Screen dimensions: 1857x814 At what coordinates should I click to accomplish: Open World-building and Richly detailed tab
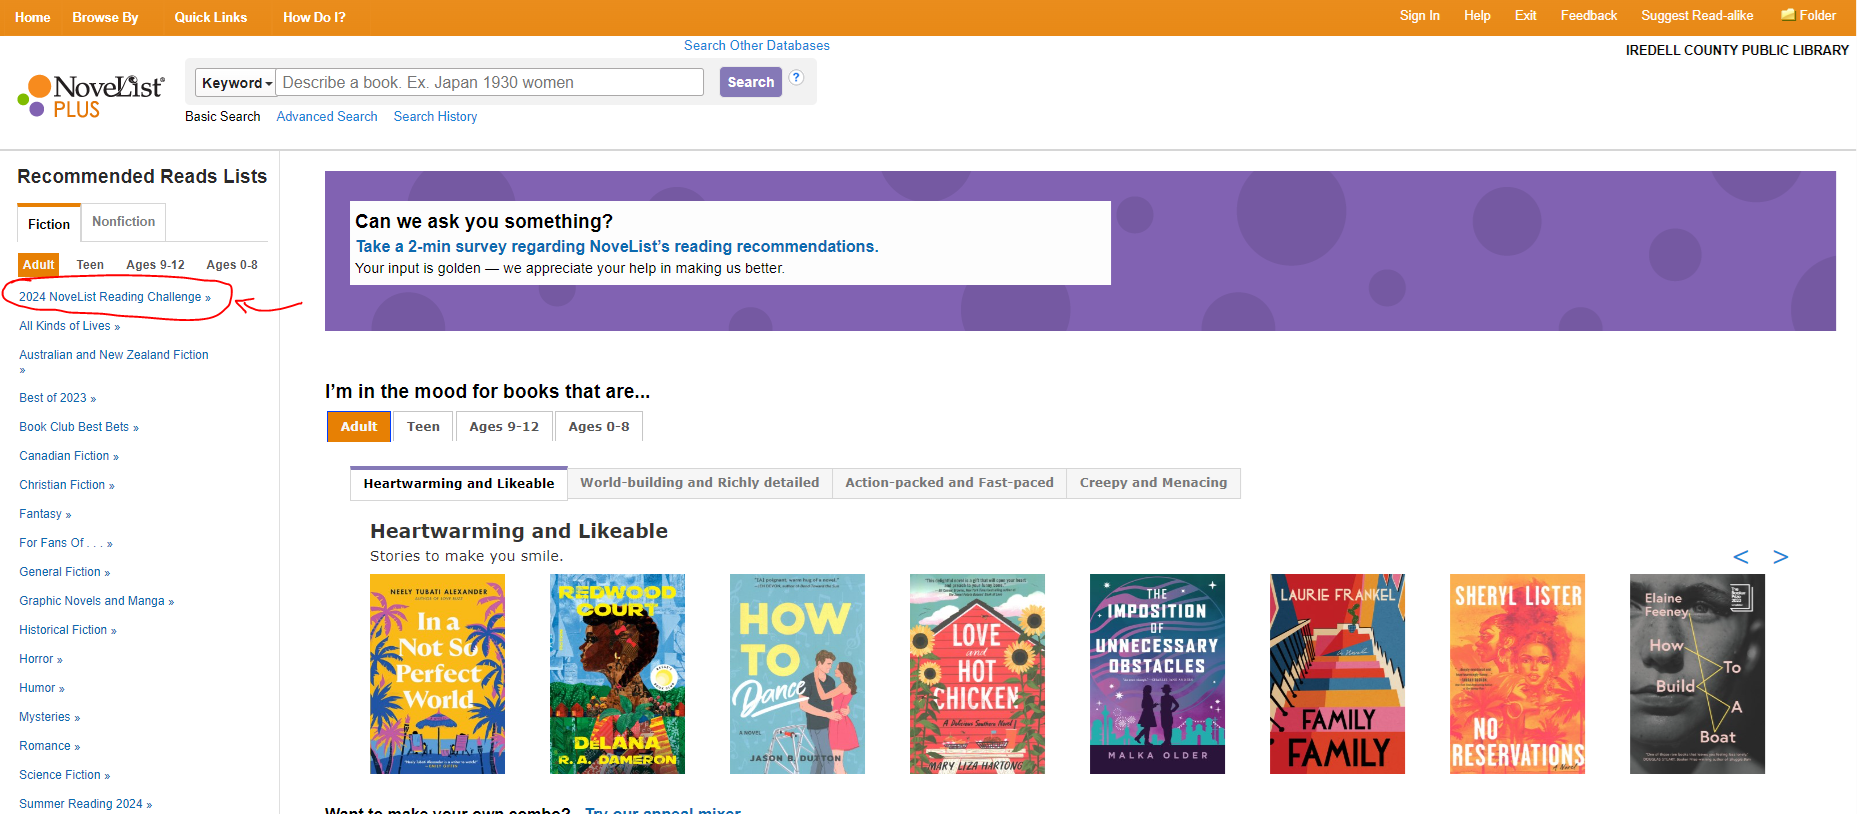click(700, 482)
